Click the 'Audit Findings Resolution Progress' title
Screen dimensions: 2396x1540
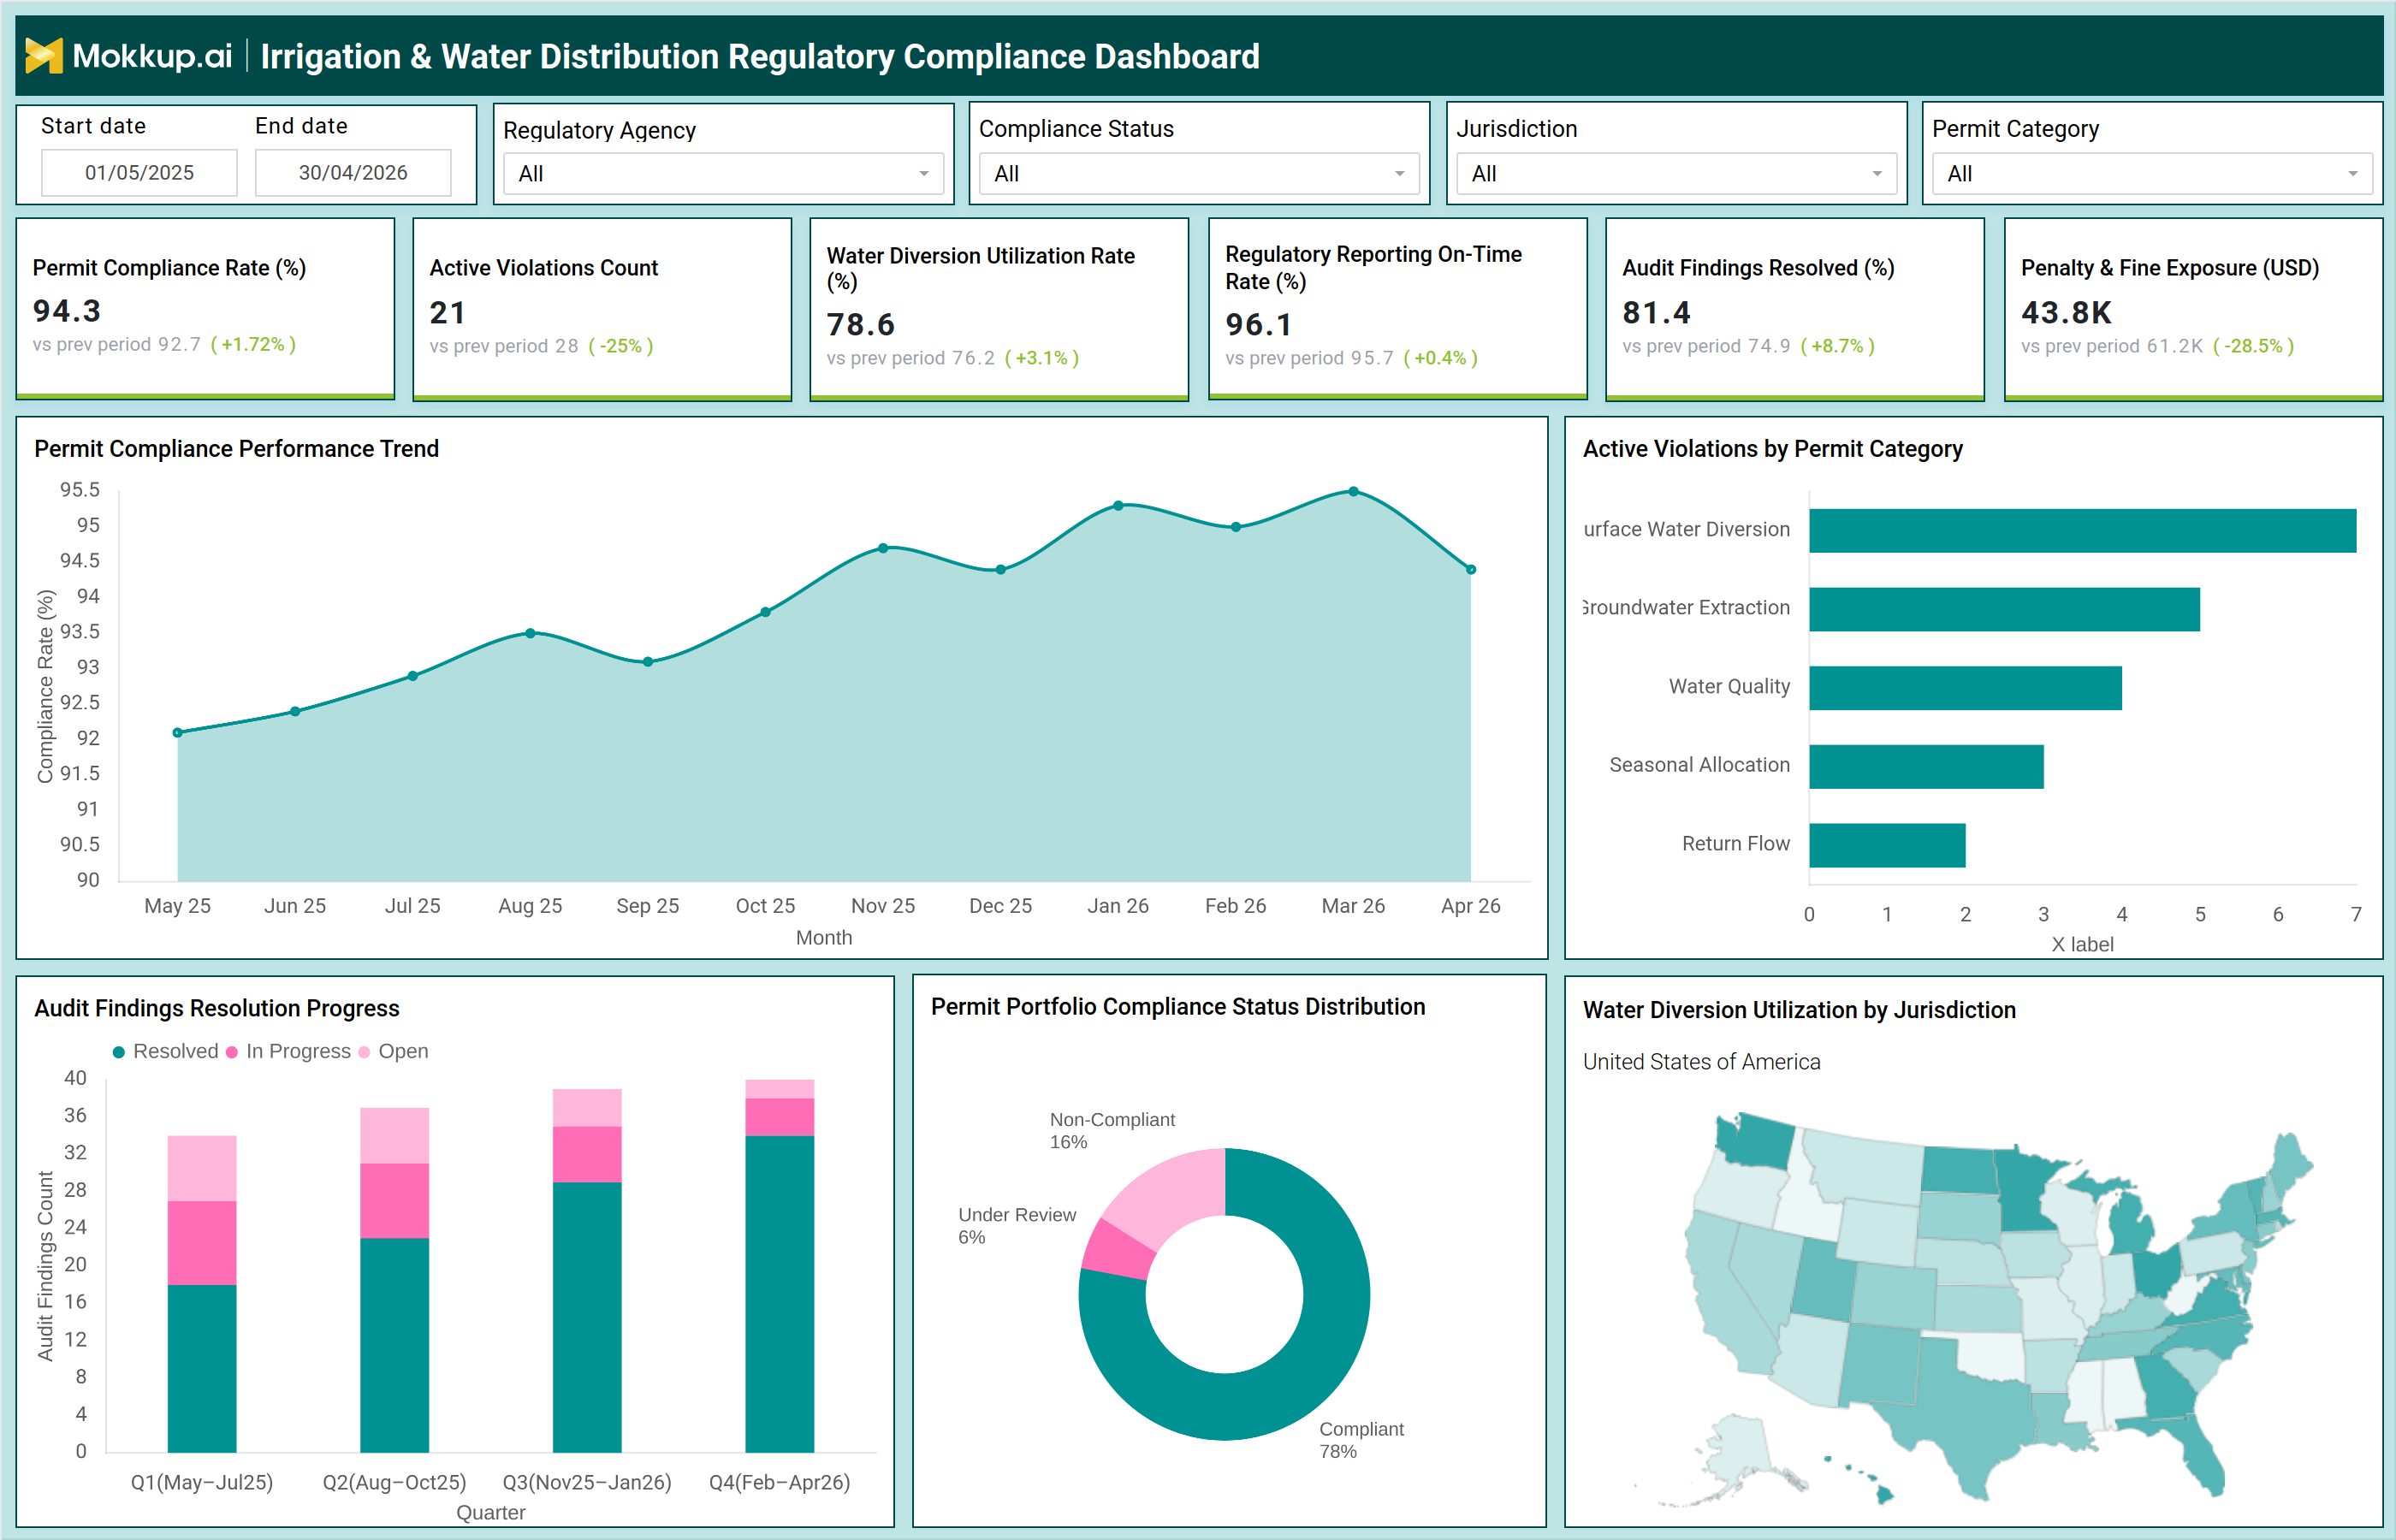(217, 1008)
